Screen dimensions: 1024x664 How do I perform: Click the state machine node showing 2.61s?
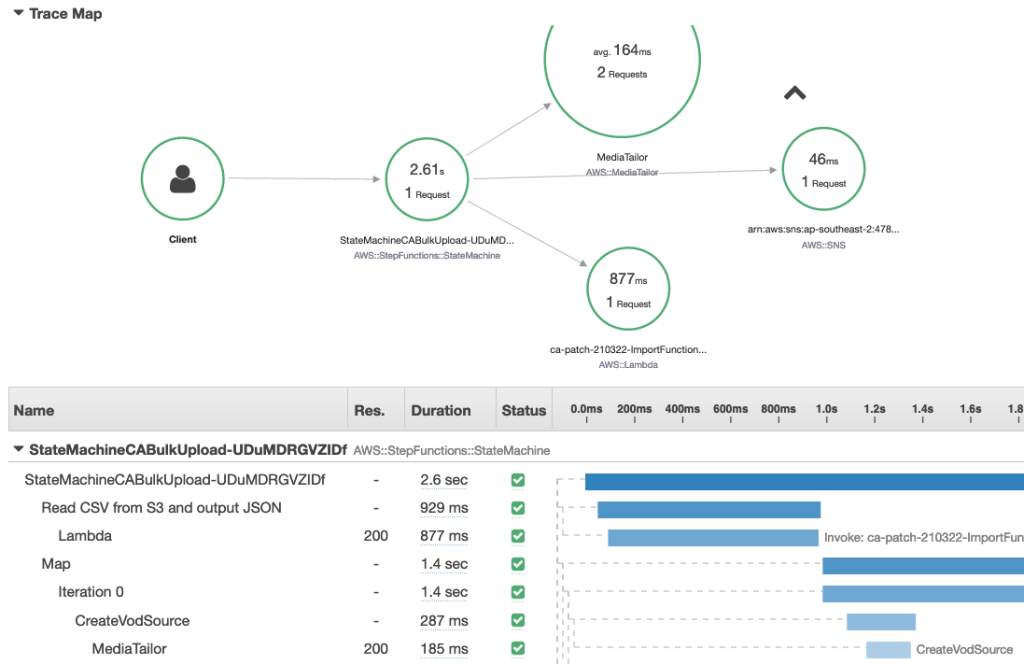426,178
